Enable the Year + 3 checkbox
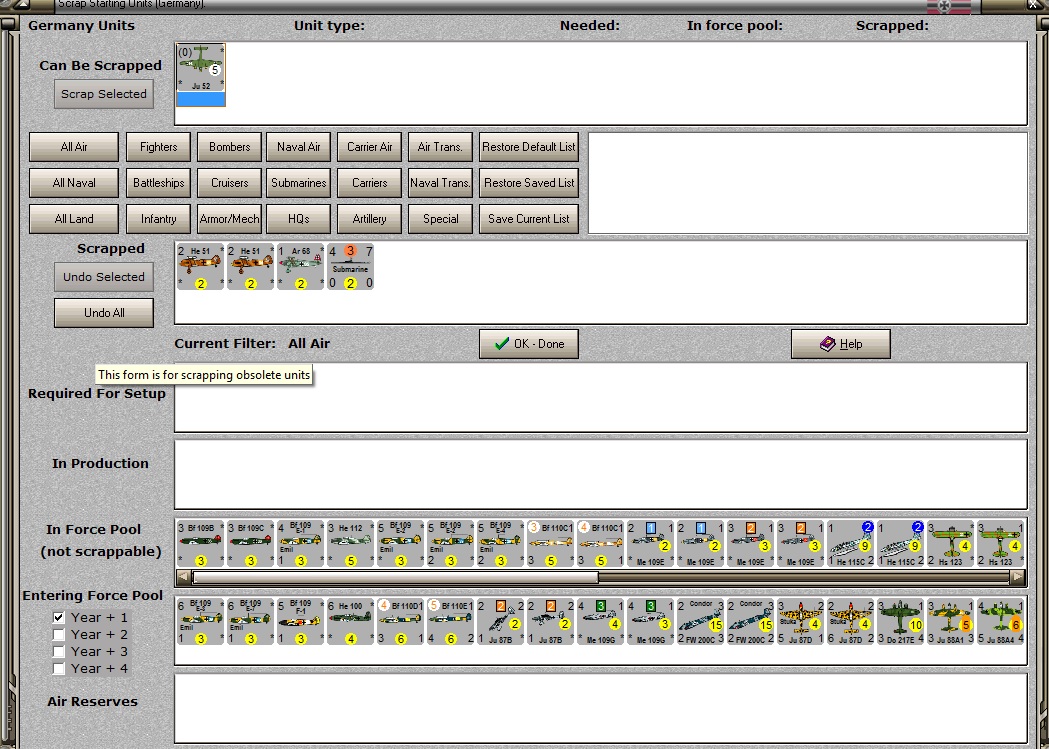1049x749 pixels. [x=59, y=651]
